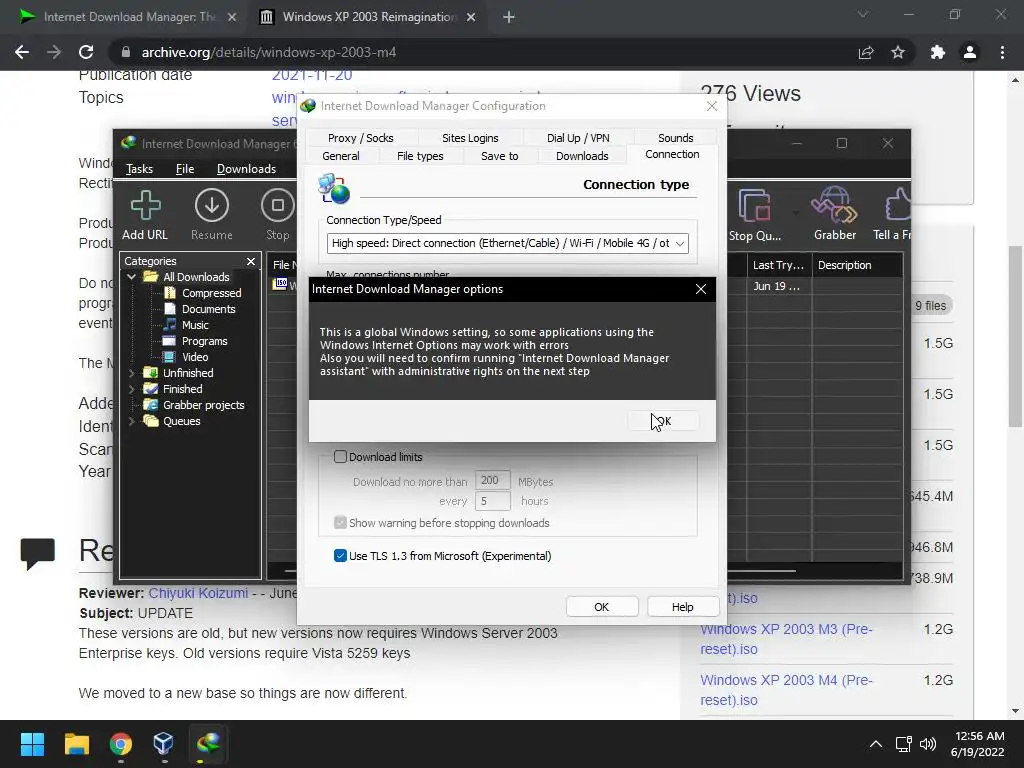Close the Internet Download Manager options dialog
Image resolution: width=1024 pixels, height=768 pixels.
(x=701, y=289)
